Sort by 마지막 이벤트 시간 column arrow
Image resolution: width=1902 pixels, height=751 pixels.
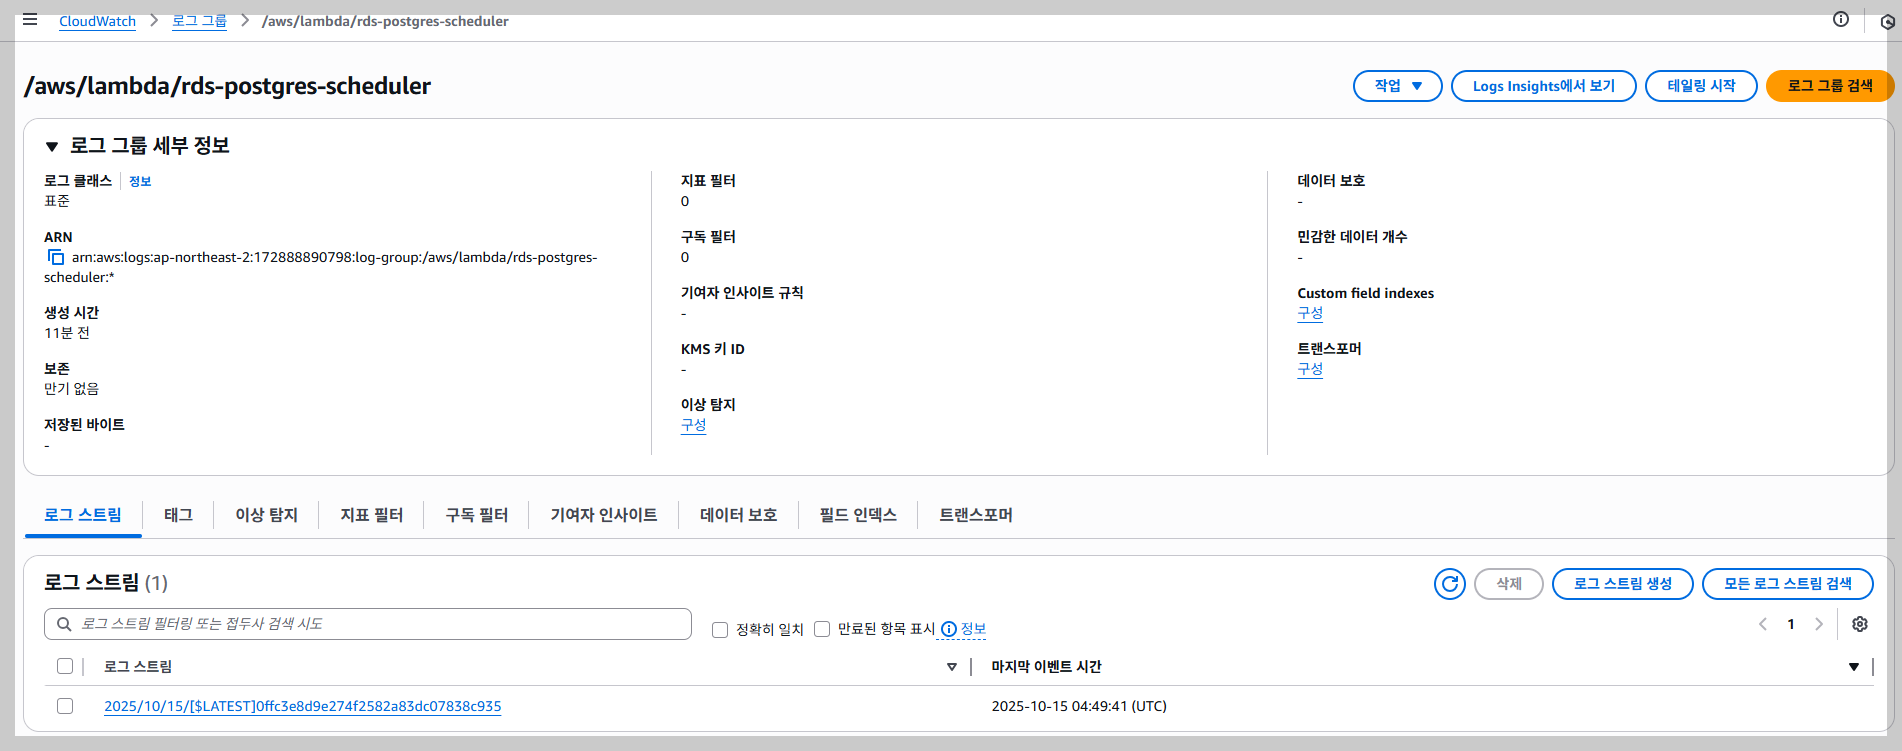tap(1854, 667)
